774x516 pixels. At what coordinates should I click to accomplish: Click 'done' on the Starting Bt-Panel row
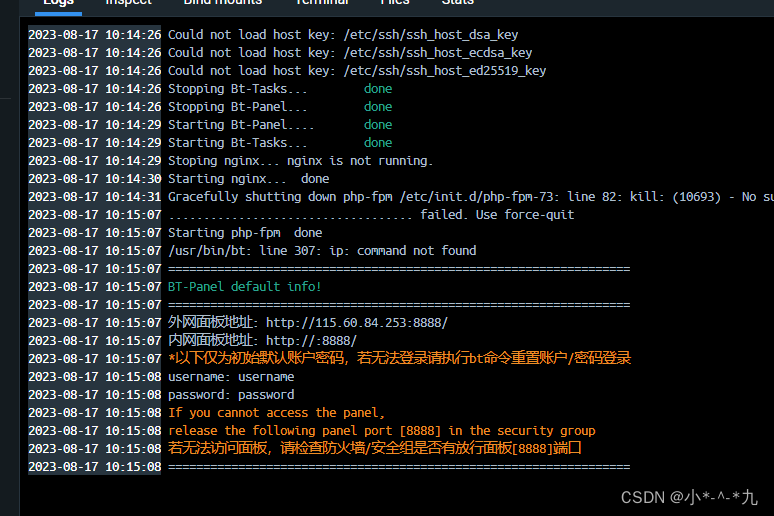click(378, 125)
